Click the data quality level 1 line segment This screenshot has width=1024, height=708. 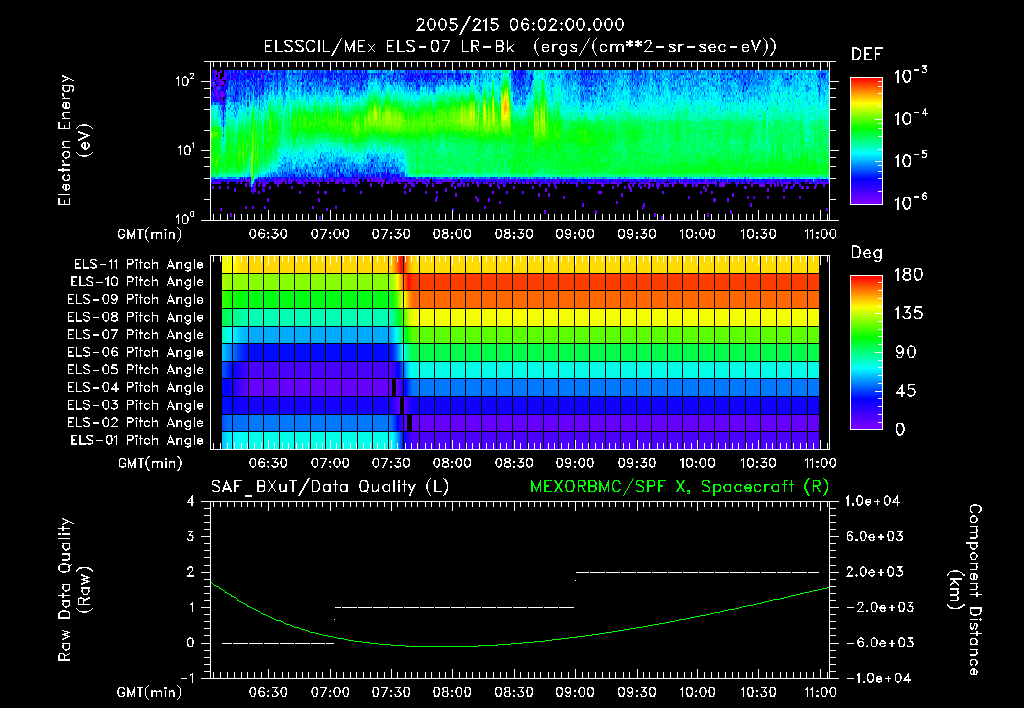[x=454, y=607]
